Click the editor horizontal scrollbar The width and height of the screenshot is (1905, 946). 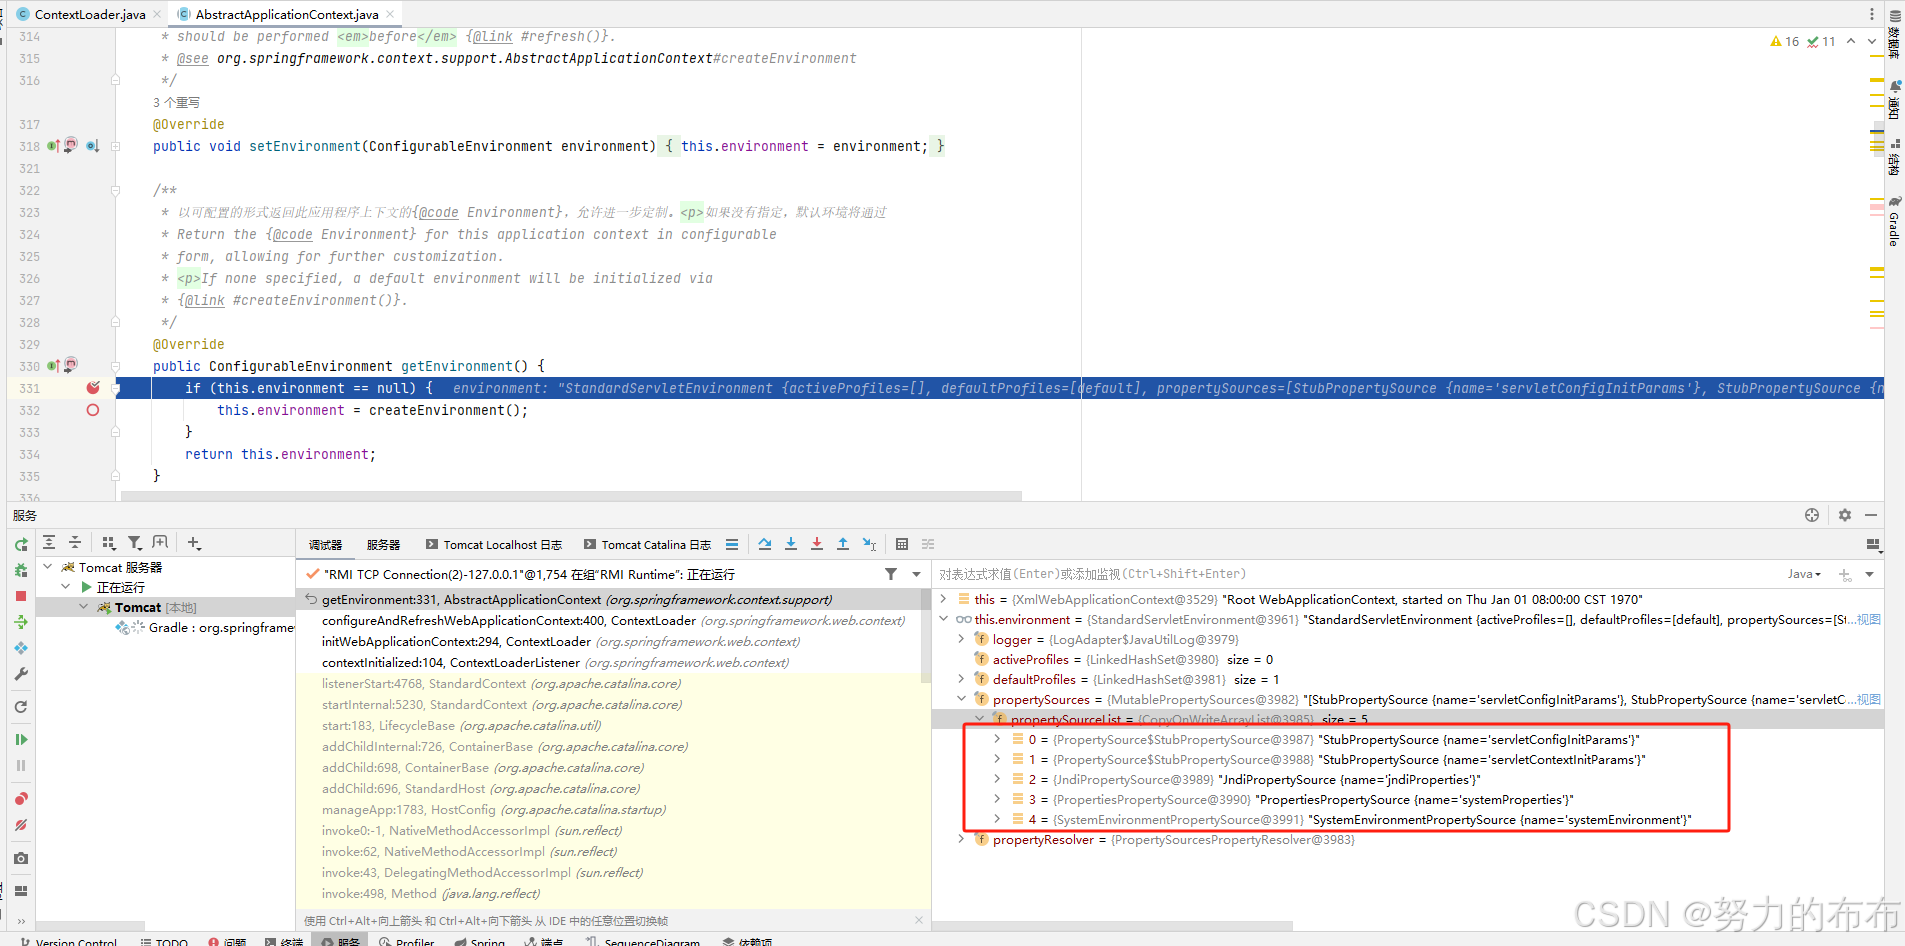pos(571,495)
